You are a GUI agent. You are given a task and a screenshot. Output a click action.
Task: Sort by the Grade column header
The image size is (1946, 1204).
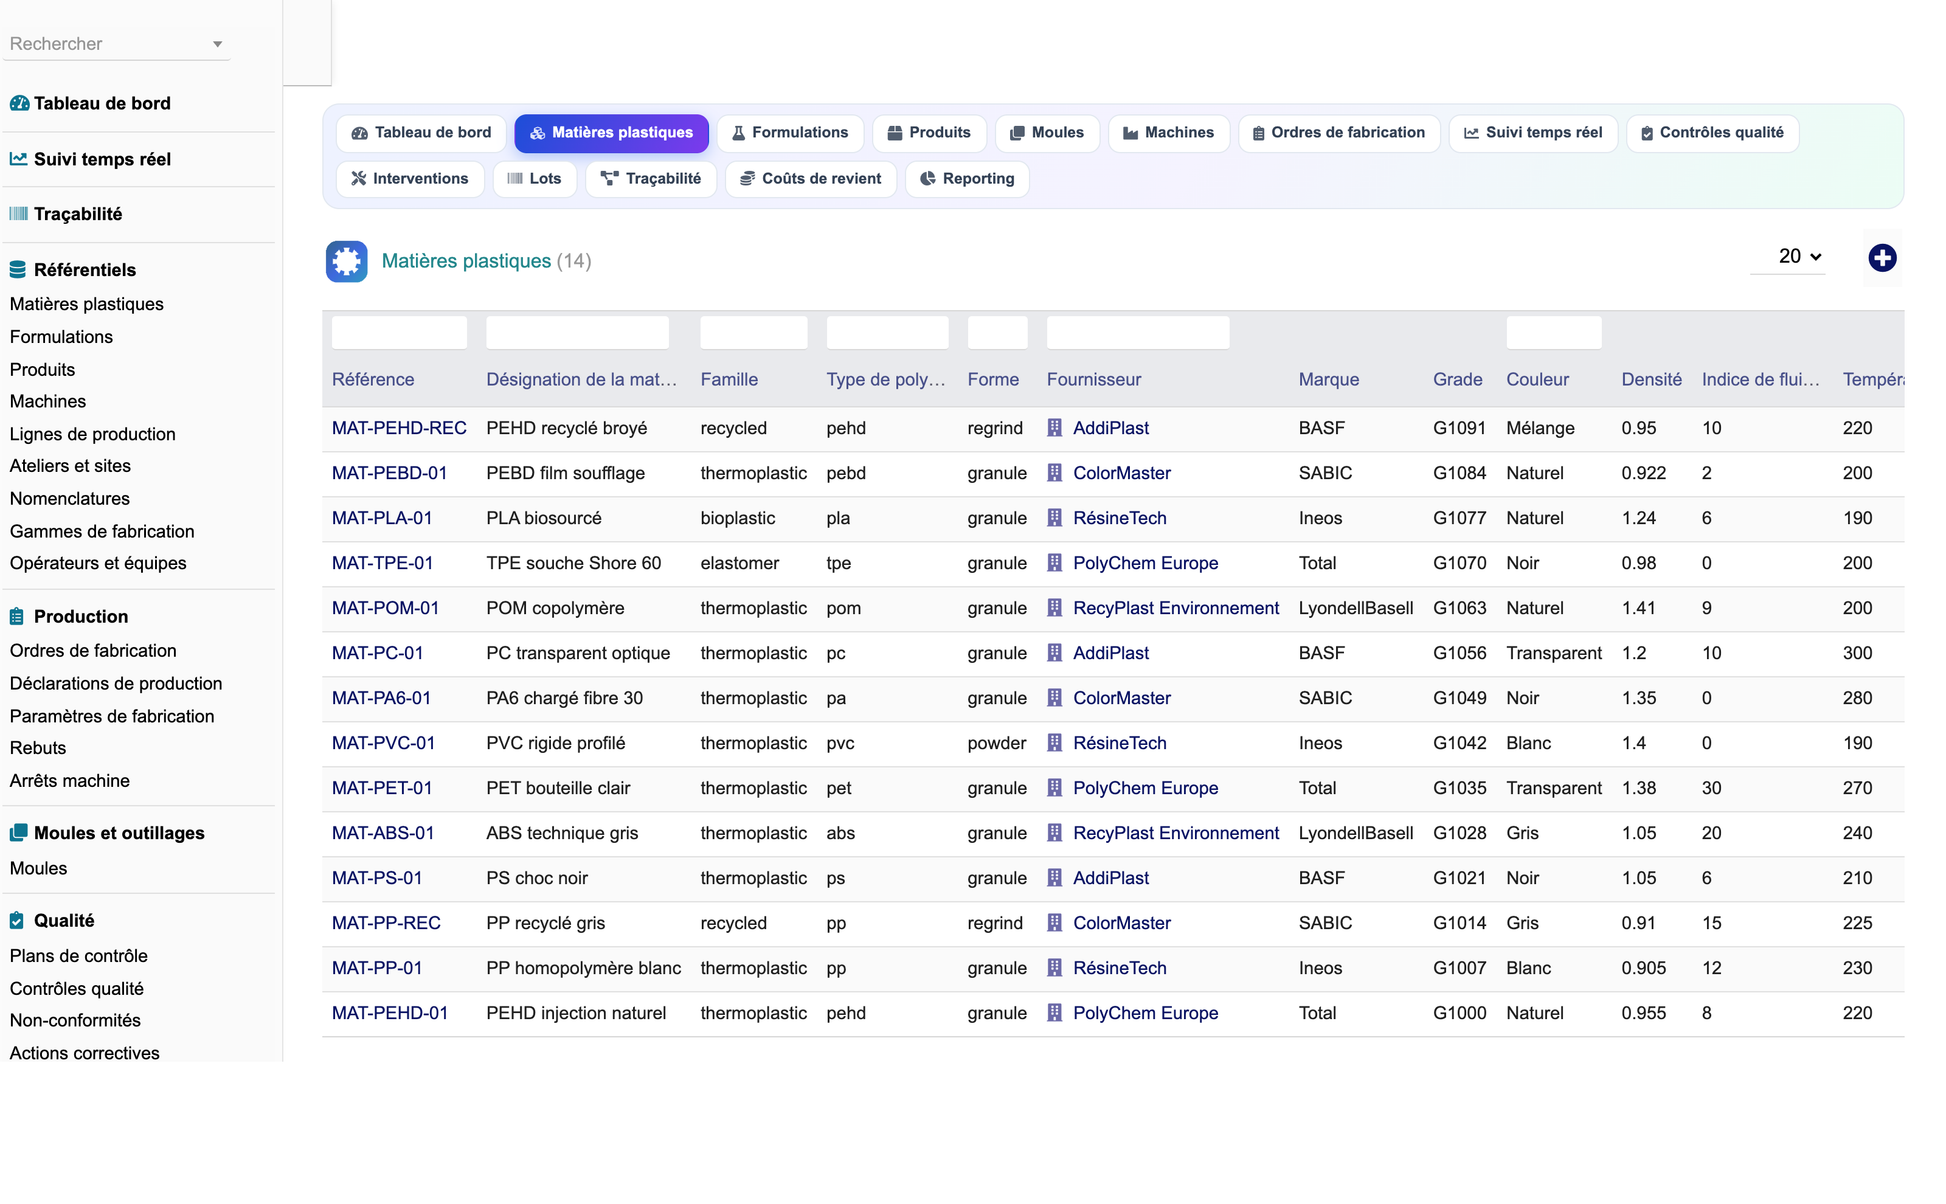pyautogui.click(x=1457, y=380)
